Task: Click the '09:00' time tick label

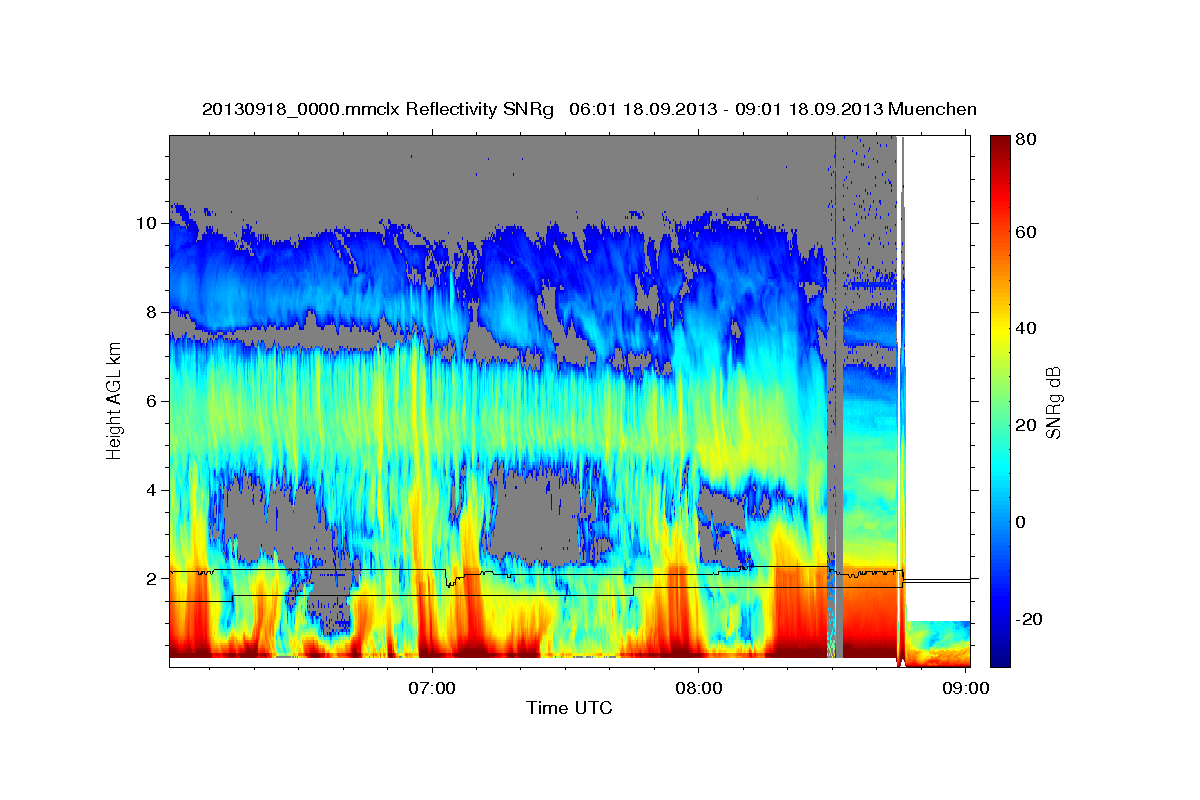Action: pos(964,688)
